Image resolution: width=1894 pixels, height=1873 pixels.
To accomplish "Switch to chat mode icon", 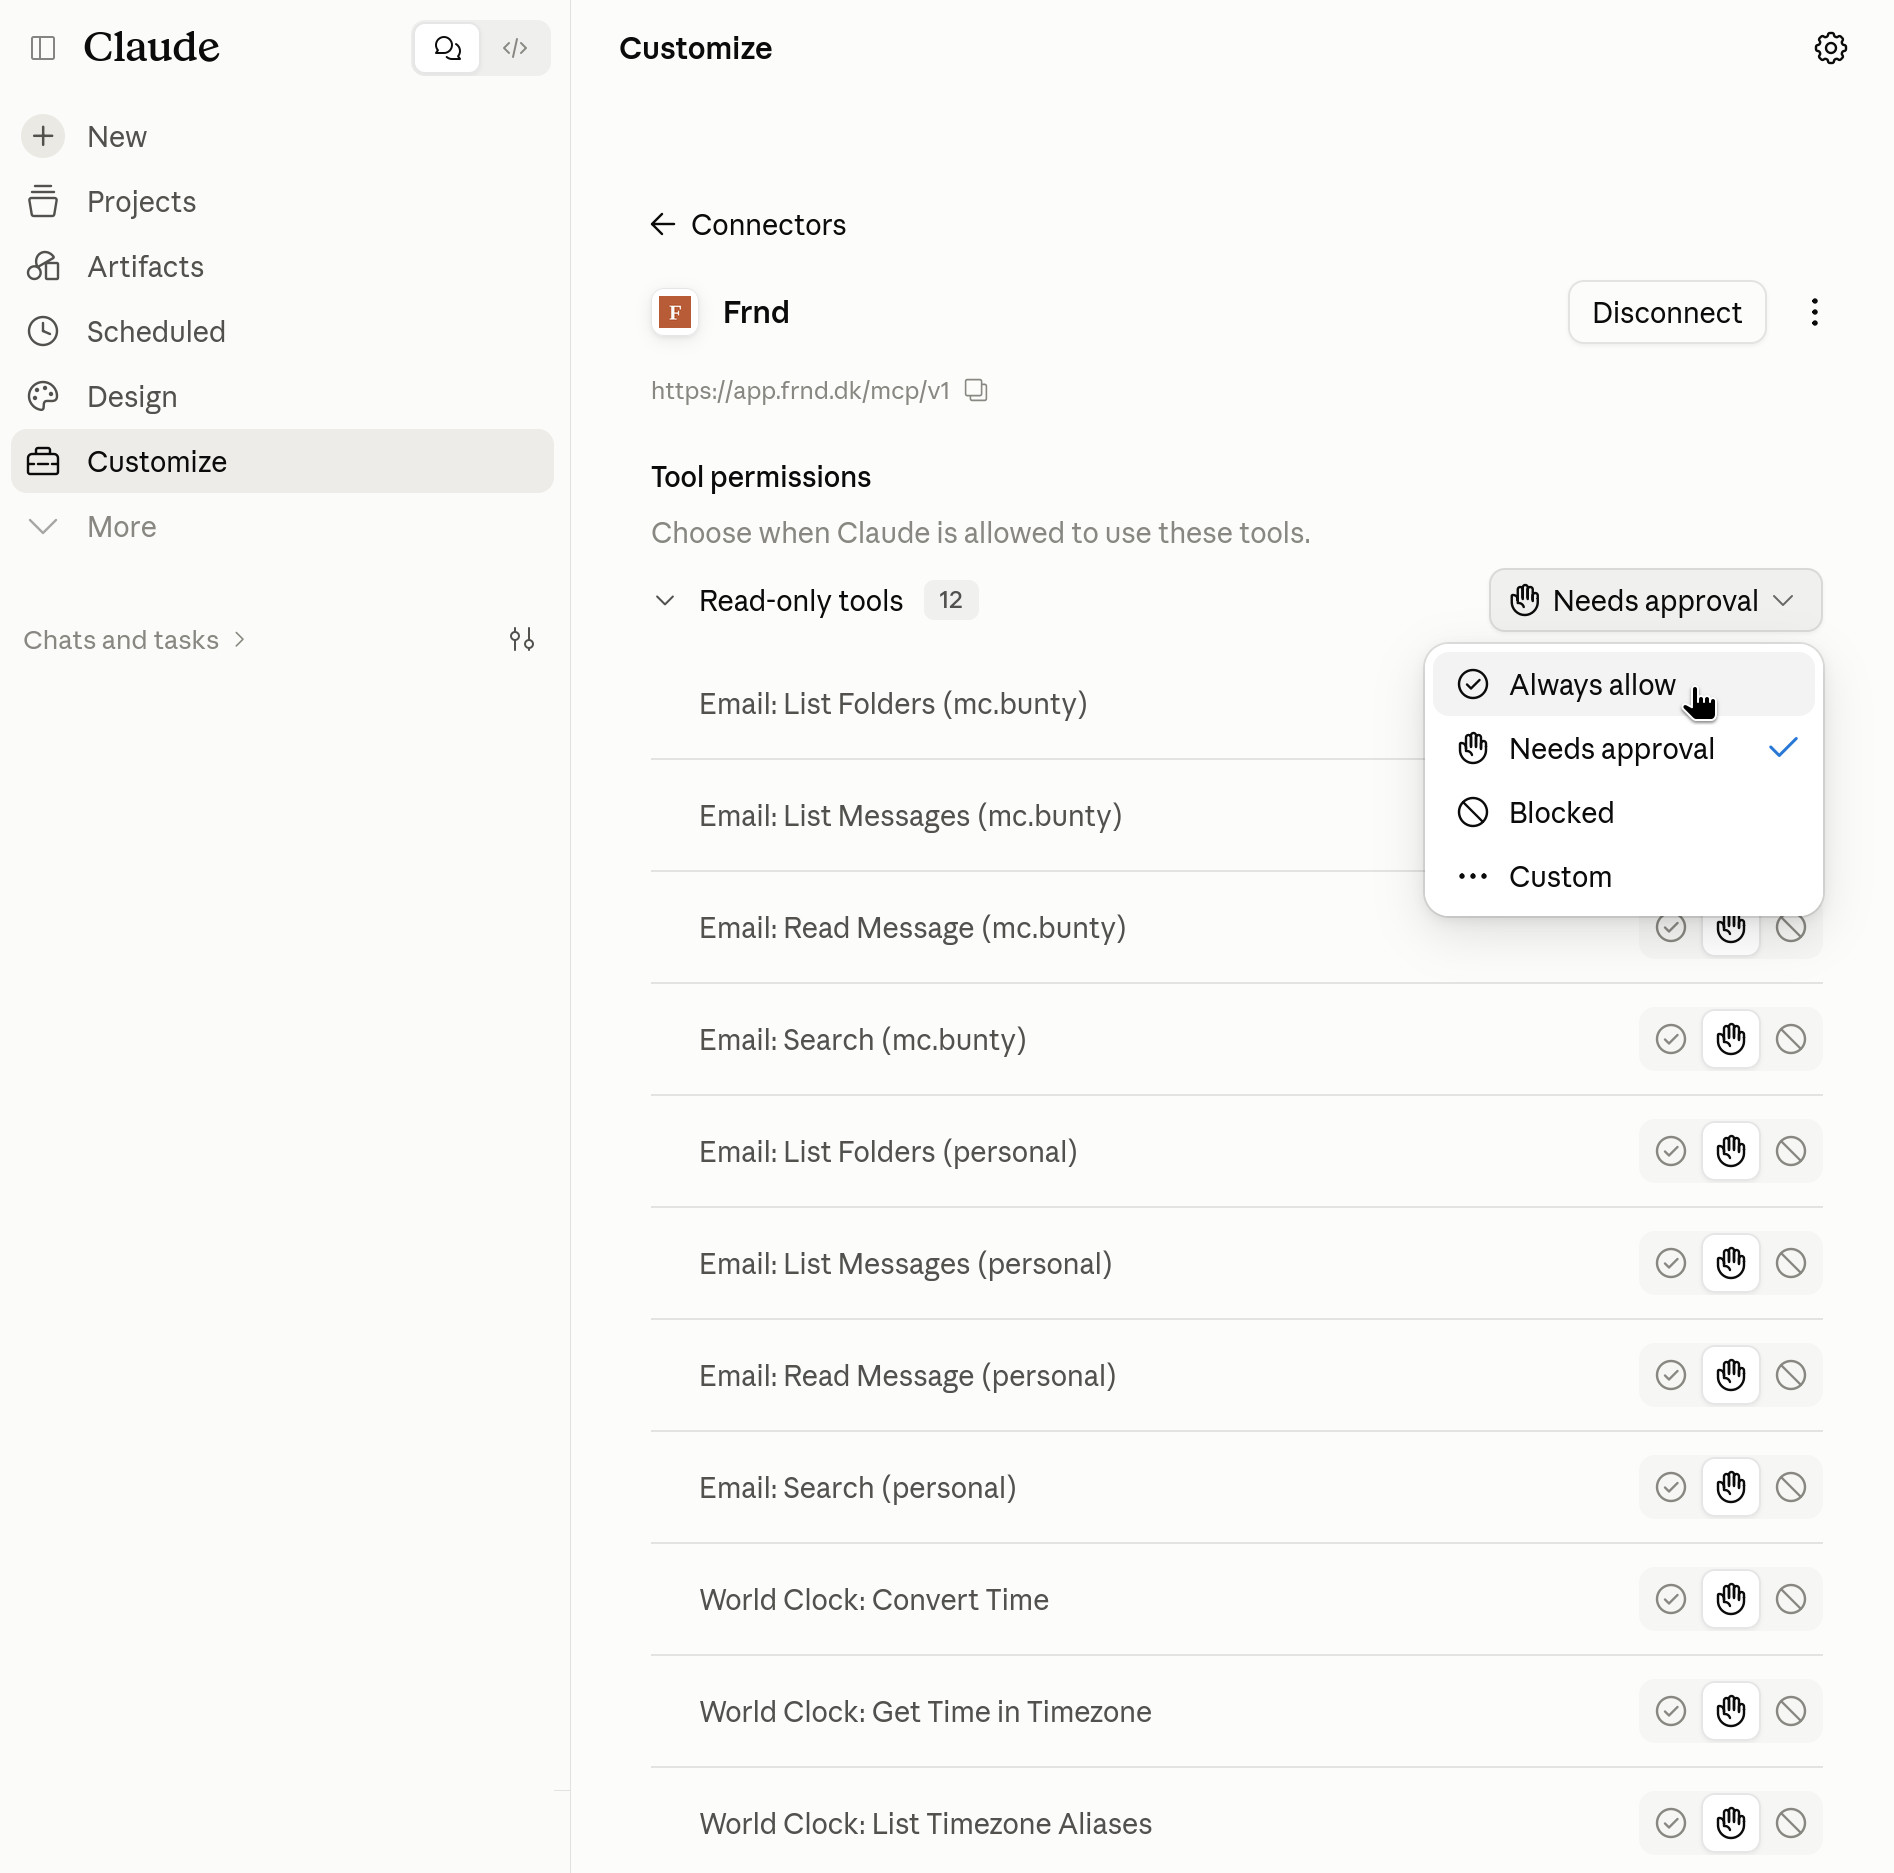I will click(447, 48).
